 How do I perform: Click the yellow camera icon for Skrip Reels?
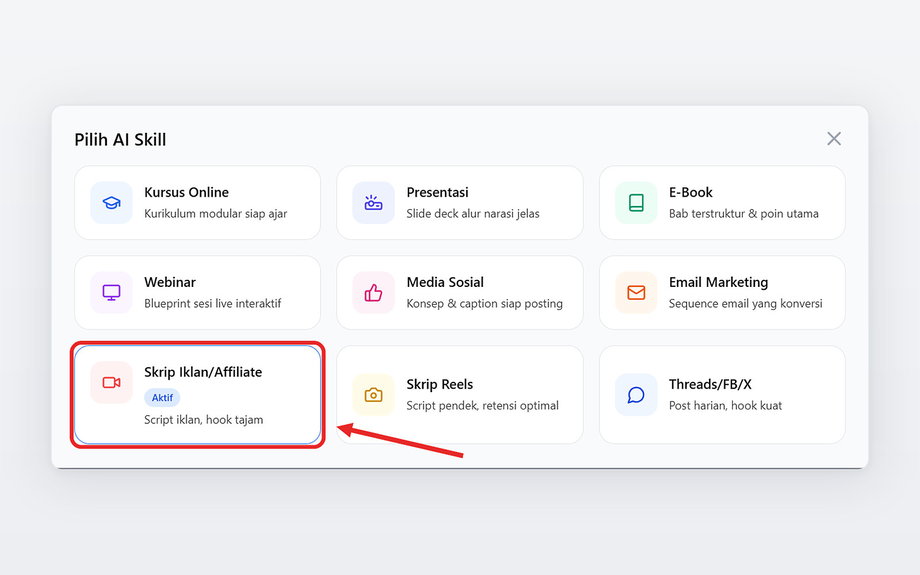click(373, 394)
